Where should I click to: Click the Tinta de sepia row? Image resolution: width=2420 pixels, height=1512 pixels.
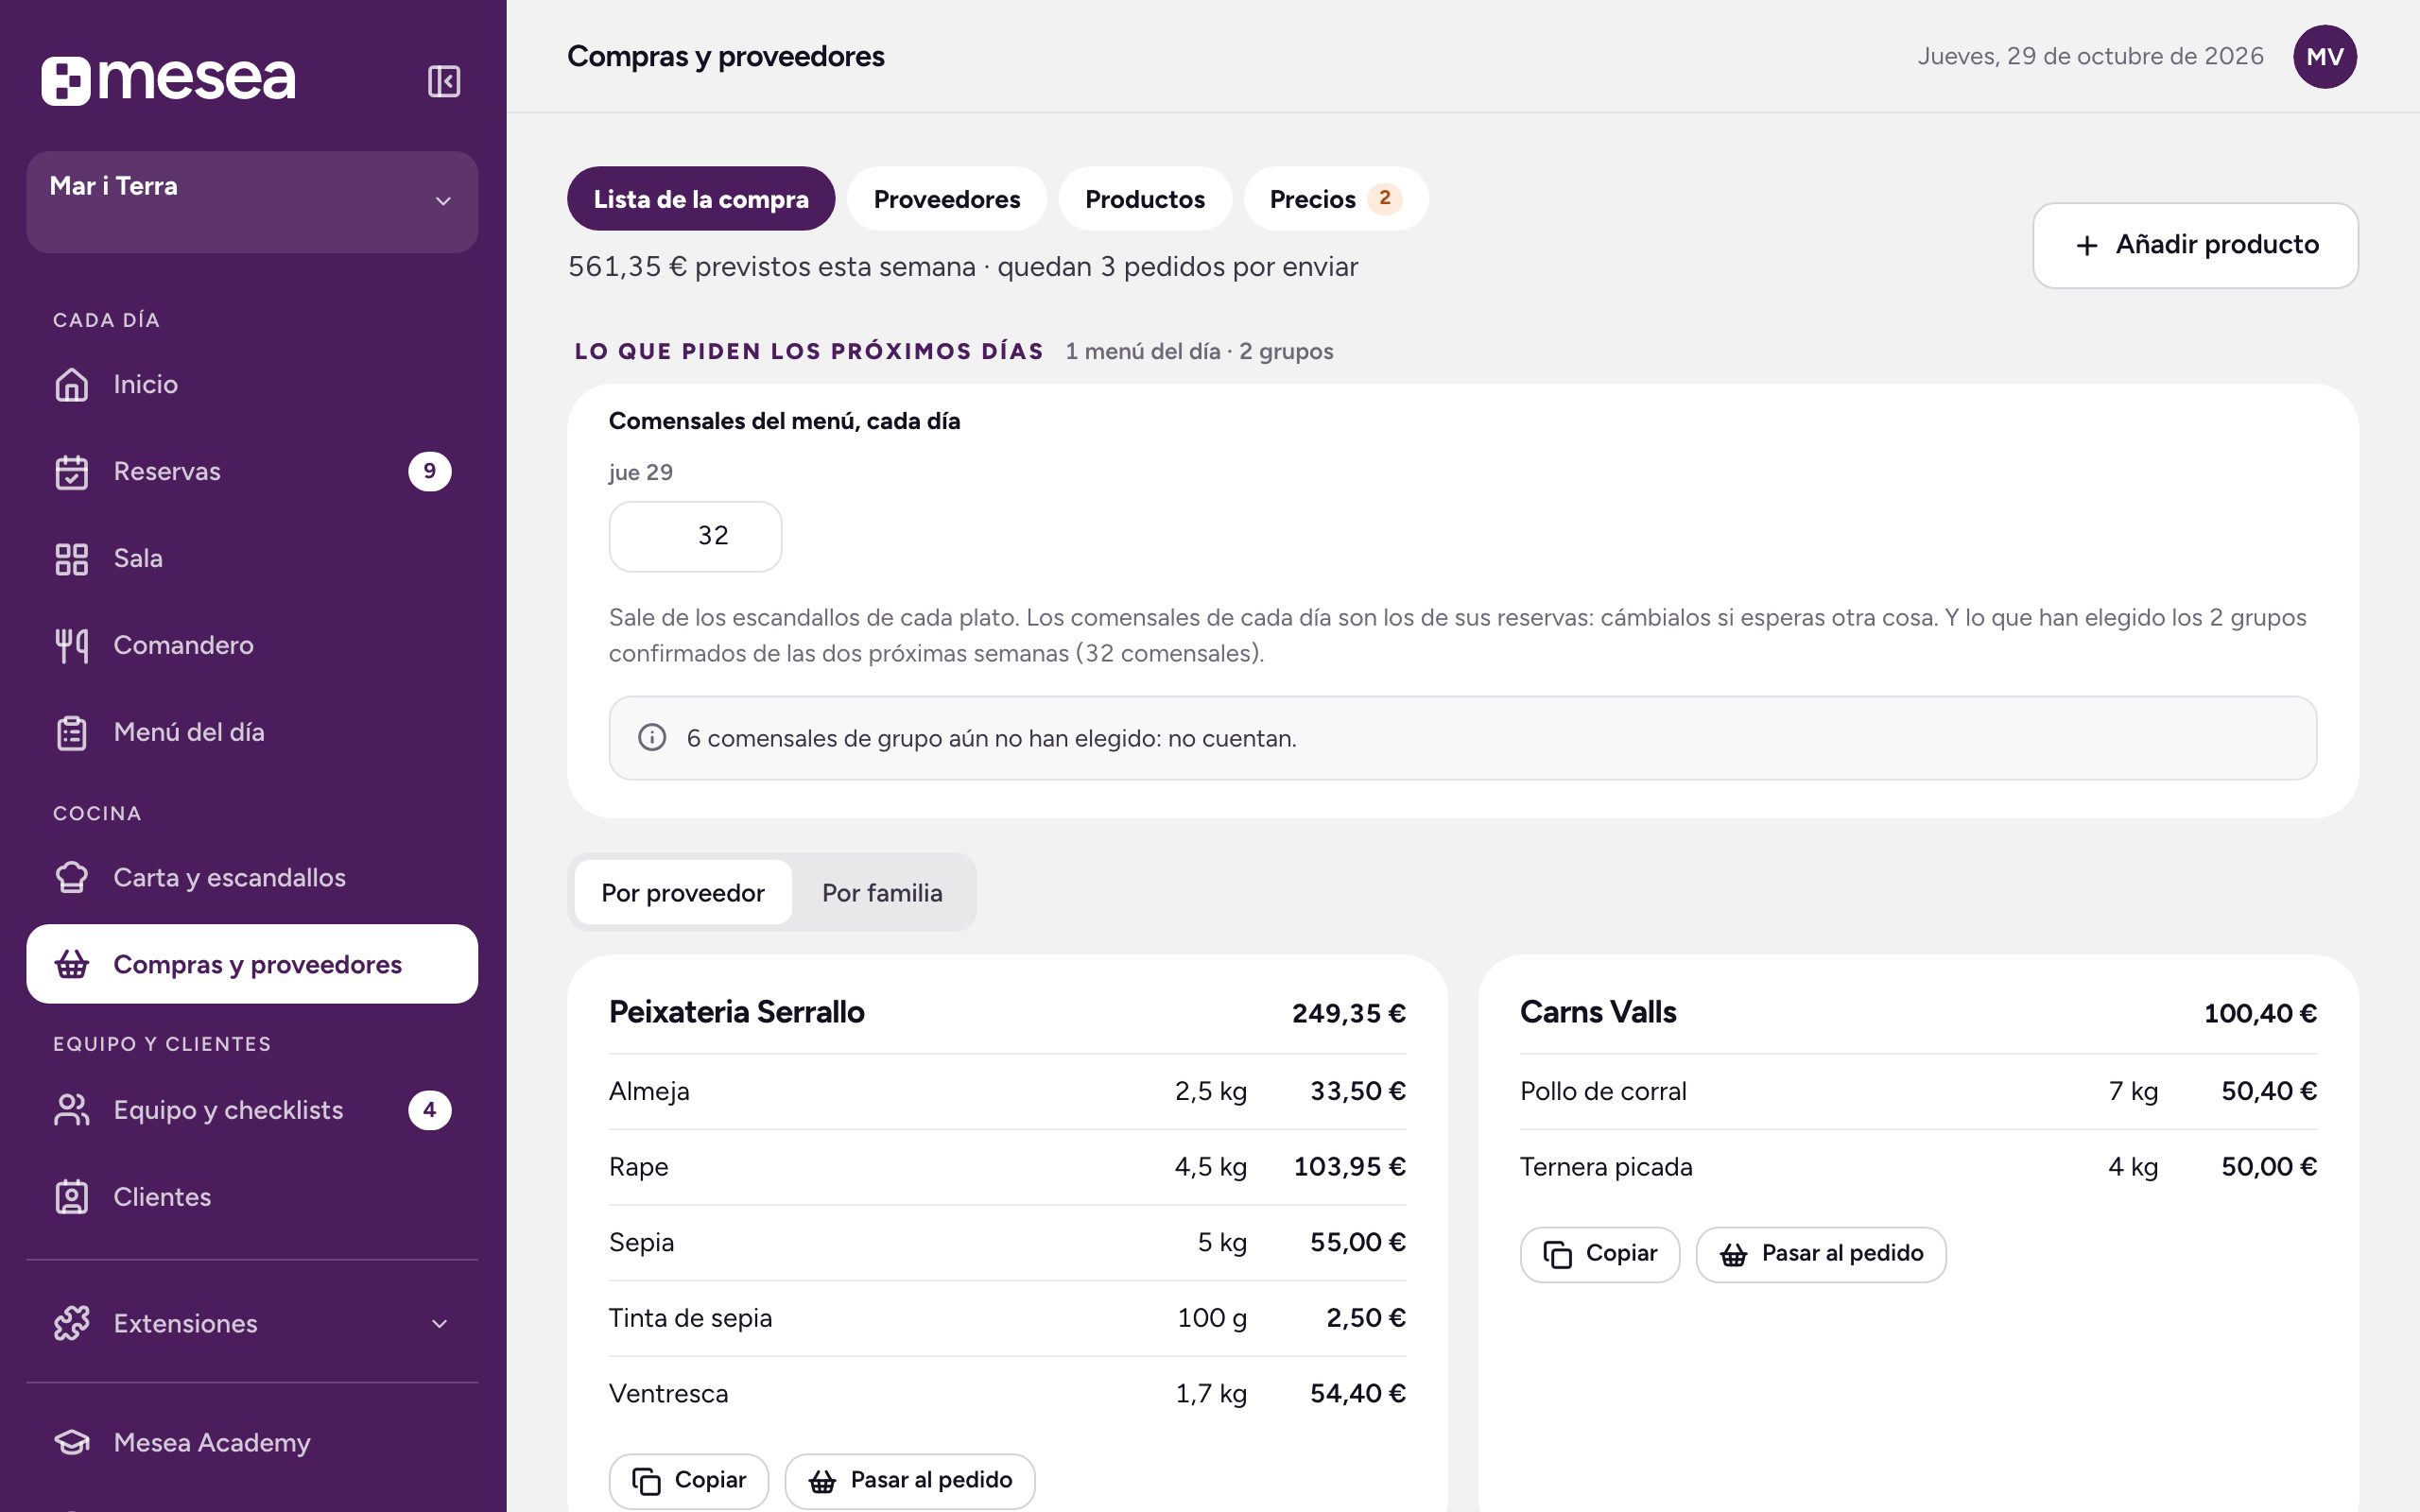(1007, 1318)
